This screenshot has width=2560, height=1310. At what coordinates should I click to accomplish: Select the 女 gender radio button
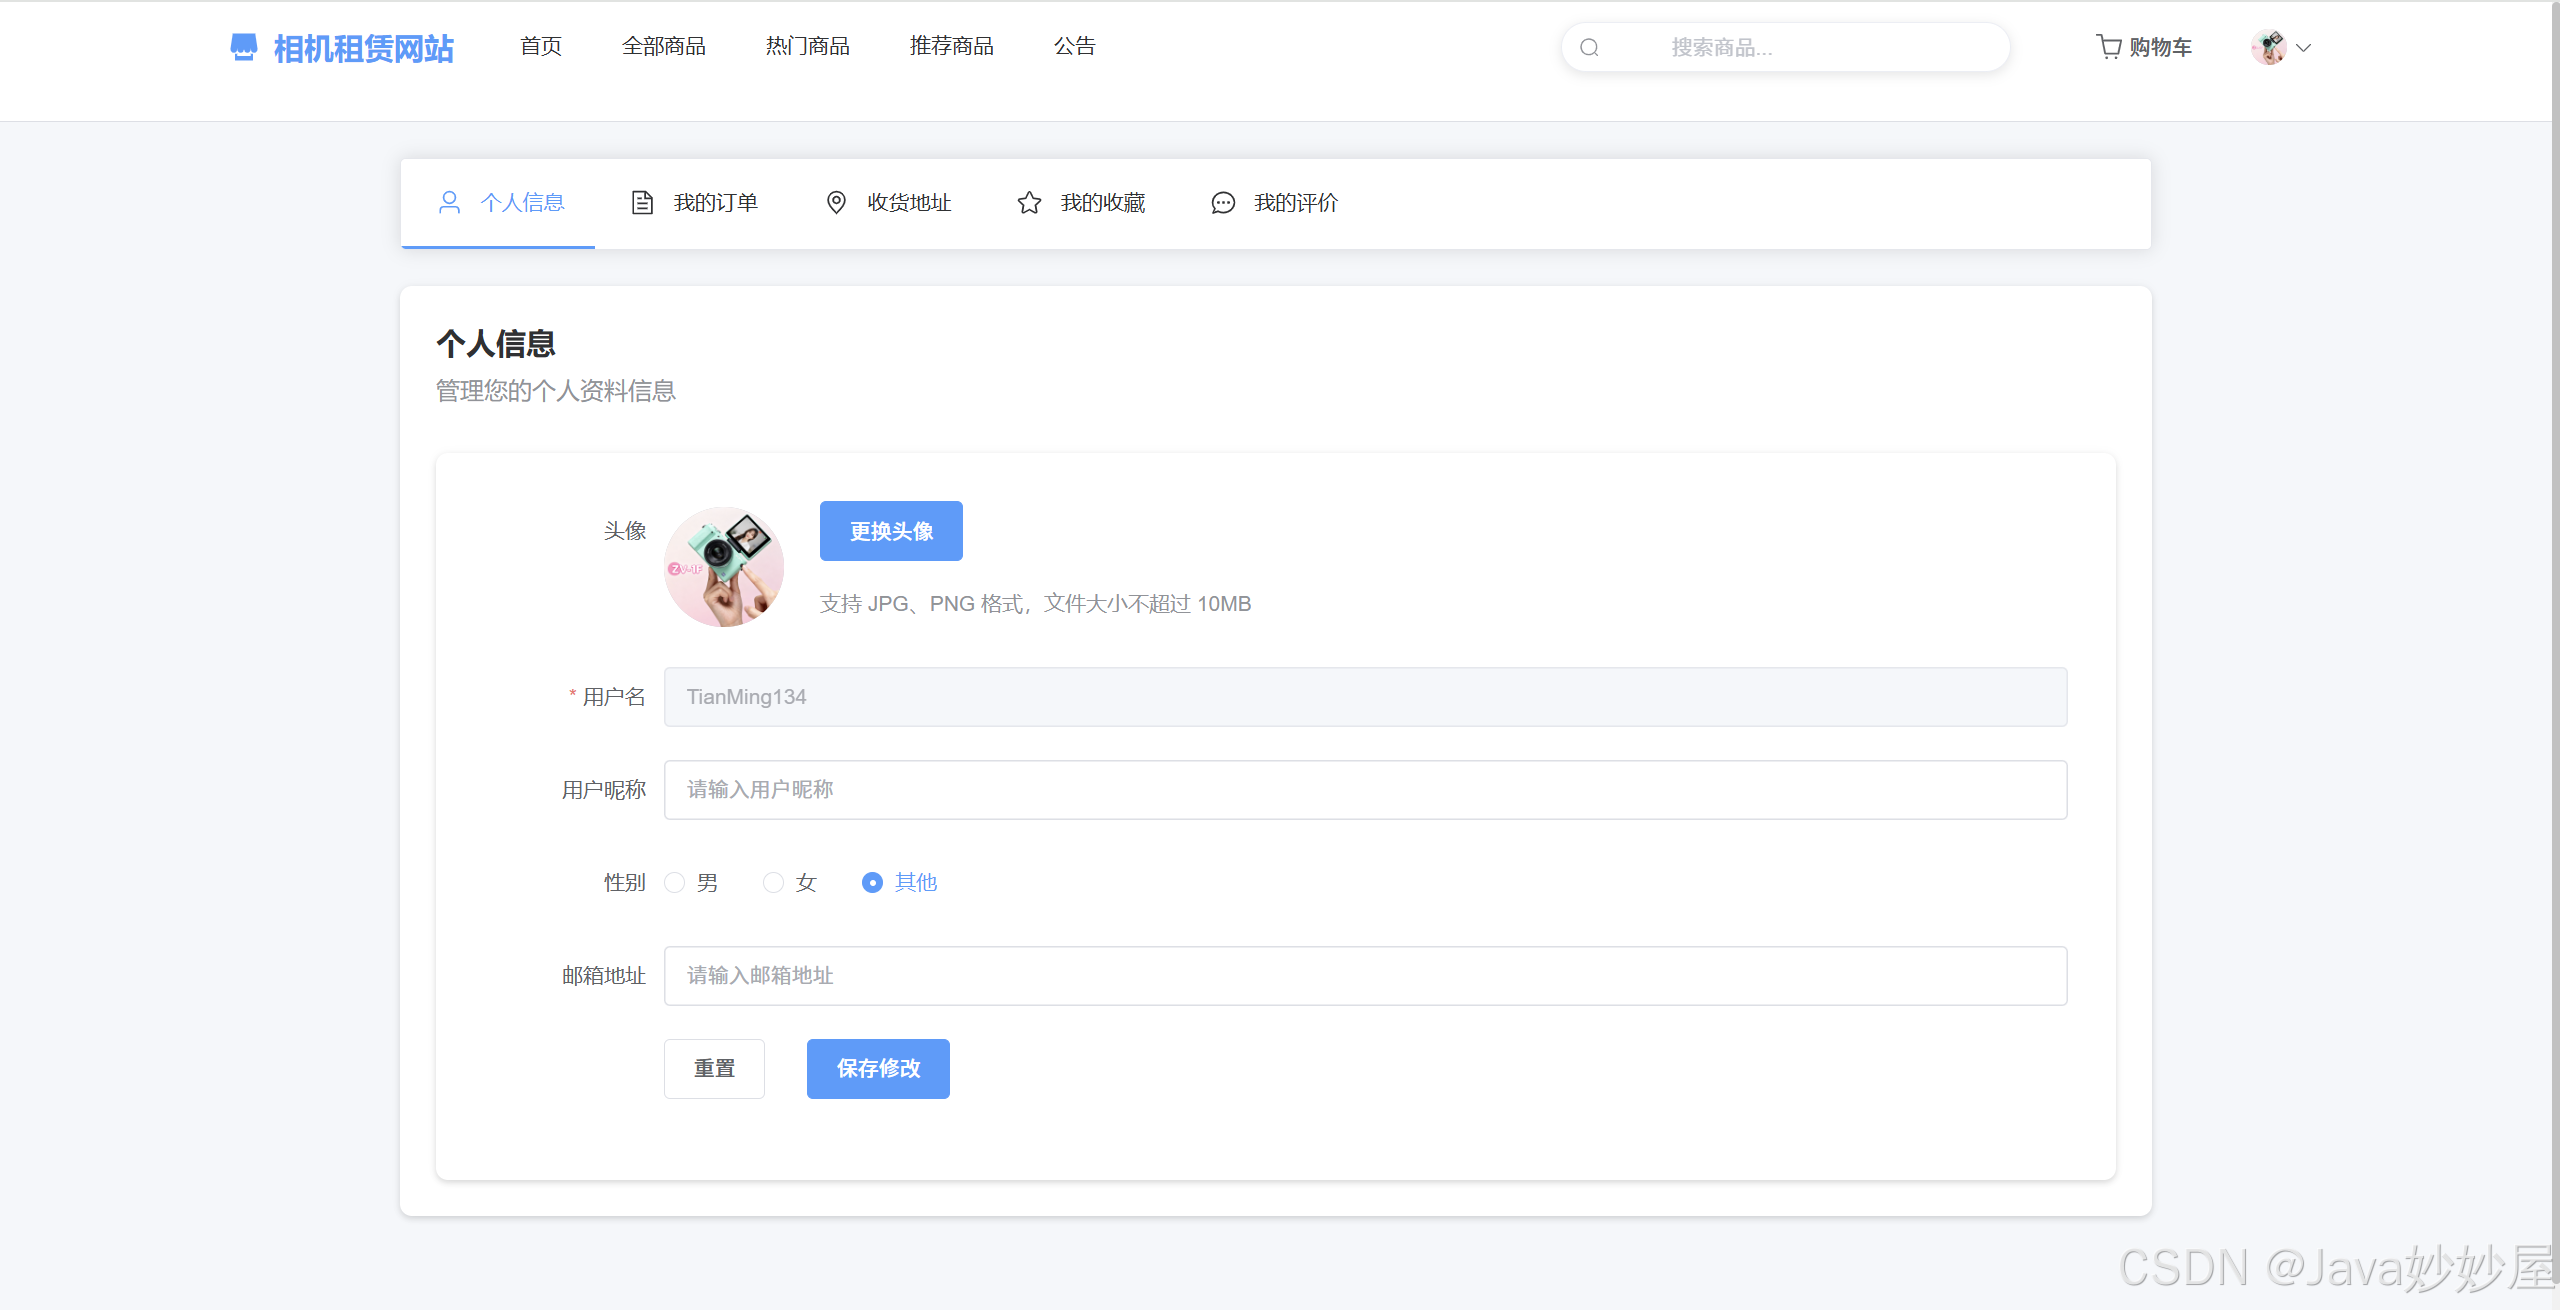tap(773, 882)
